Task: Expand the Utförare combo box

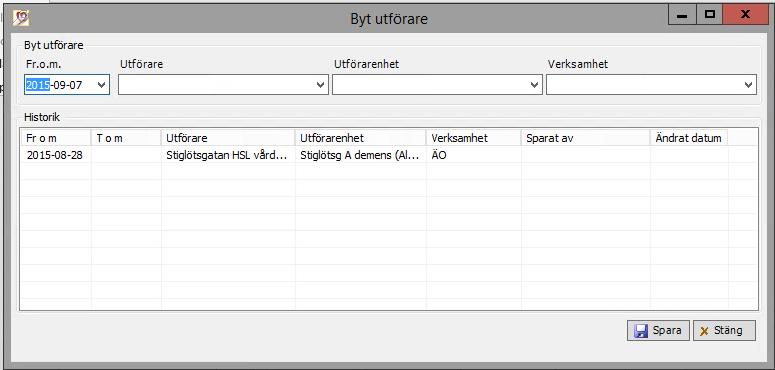Action: point(320,84)
